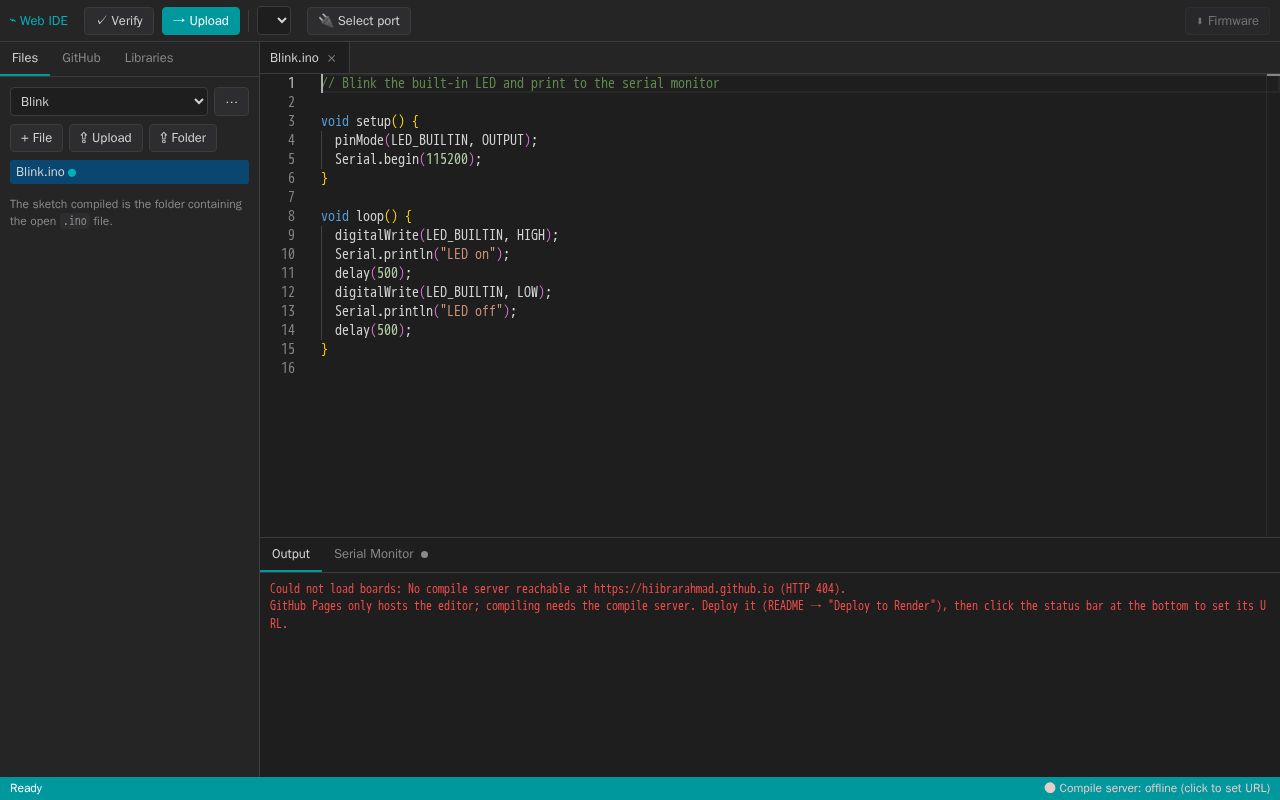Click the Compile server offline status
The width and height of the screenshot is (1280, 800).
1157,788
